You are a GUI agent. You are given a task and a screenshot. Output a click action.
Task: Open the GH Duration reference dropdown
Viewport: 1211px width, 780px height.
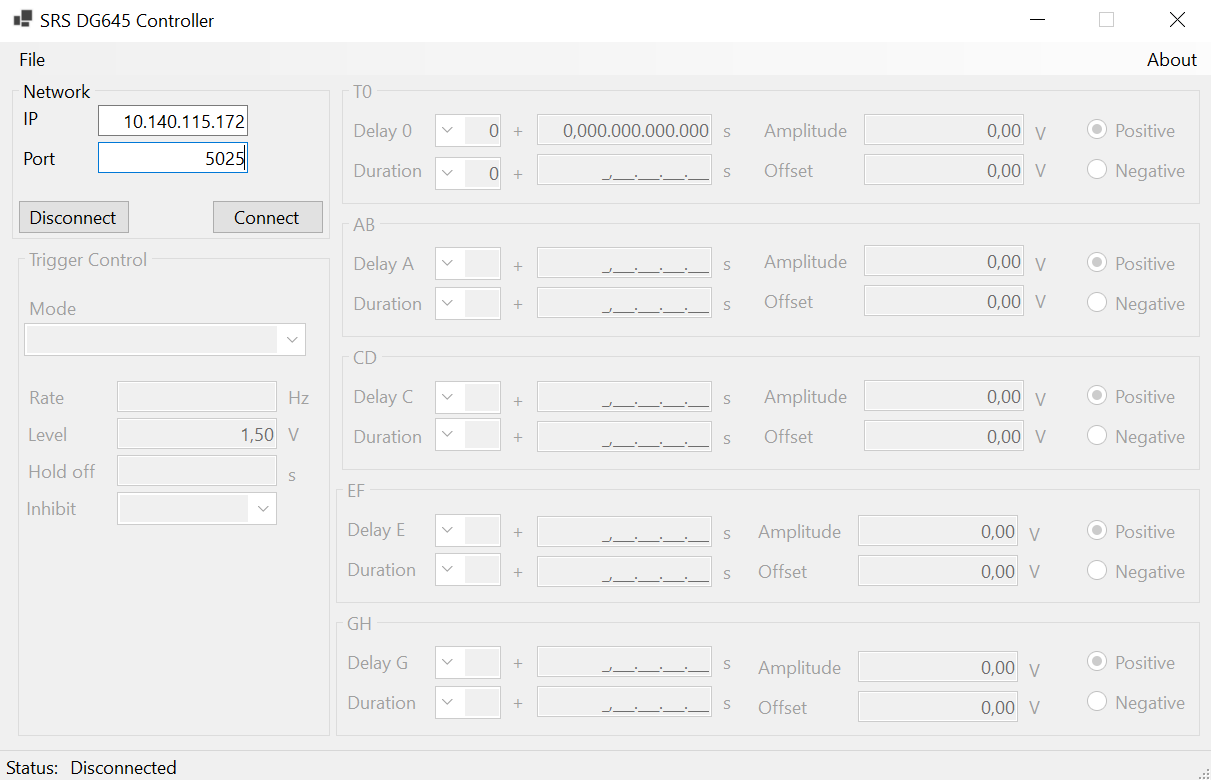467,702
